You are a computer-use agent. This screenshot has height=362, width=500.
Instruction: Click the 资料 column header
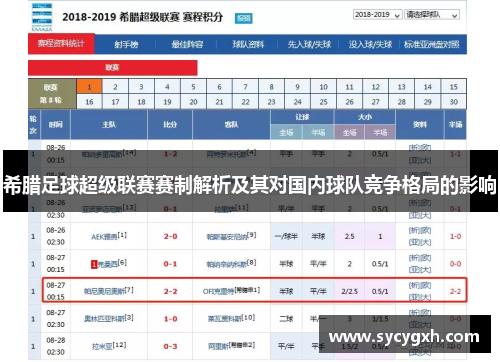coord(420,125)
